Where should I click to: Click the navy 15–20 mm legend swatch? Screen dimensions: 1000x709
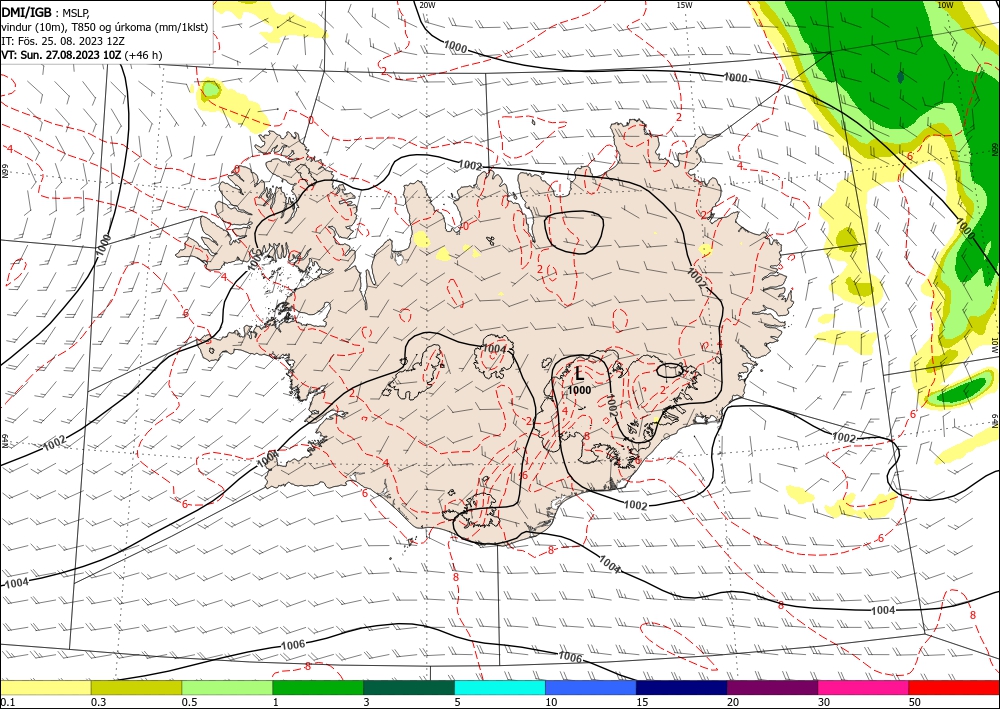tap(682, 687)
